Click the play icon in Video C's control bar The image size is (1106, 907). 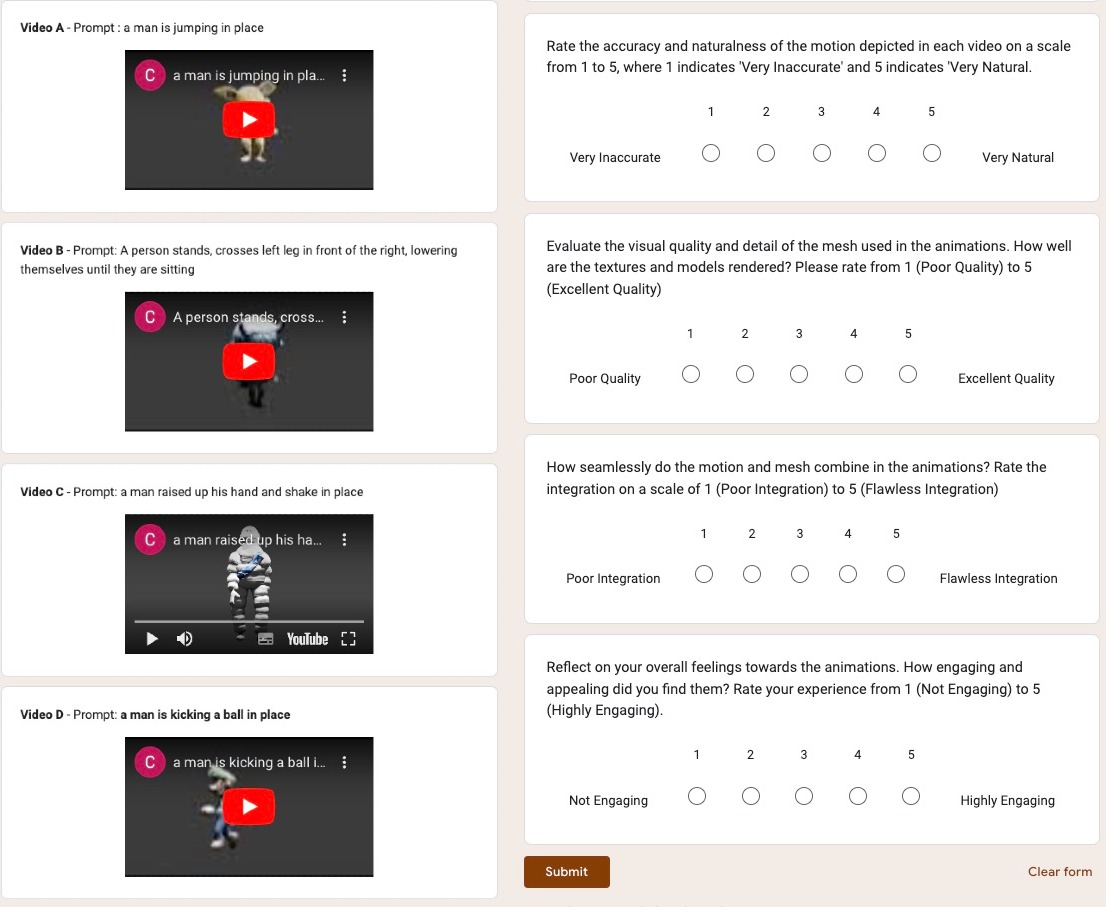pyautogui.click(x=153, y=639)
